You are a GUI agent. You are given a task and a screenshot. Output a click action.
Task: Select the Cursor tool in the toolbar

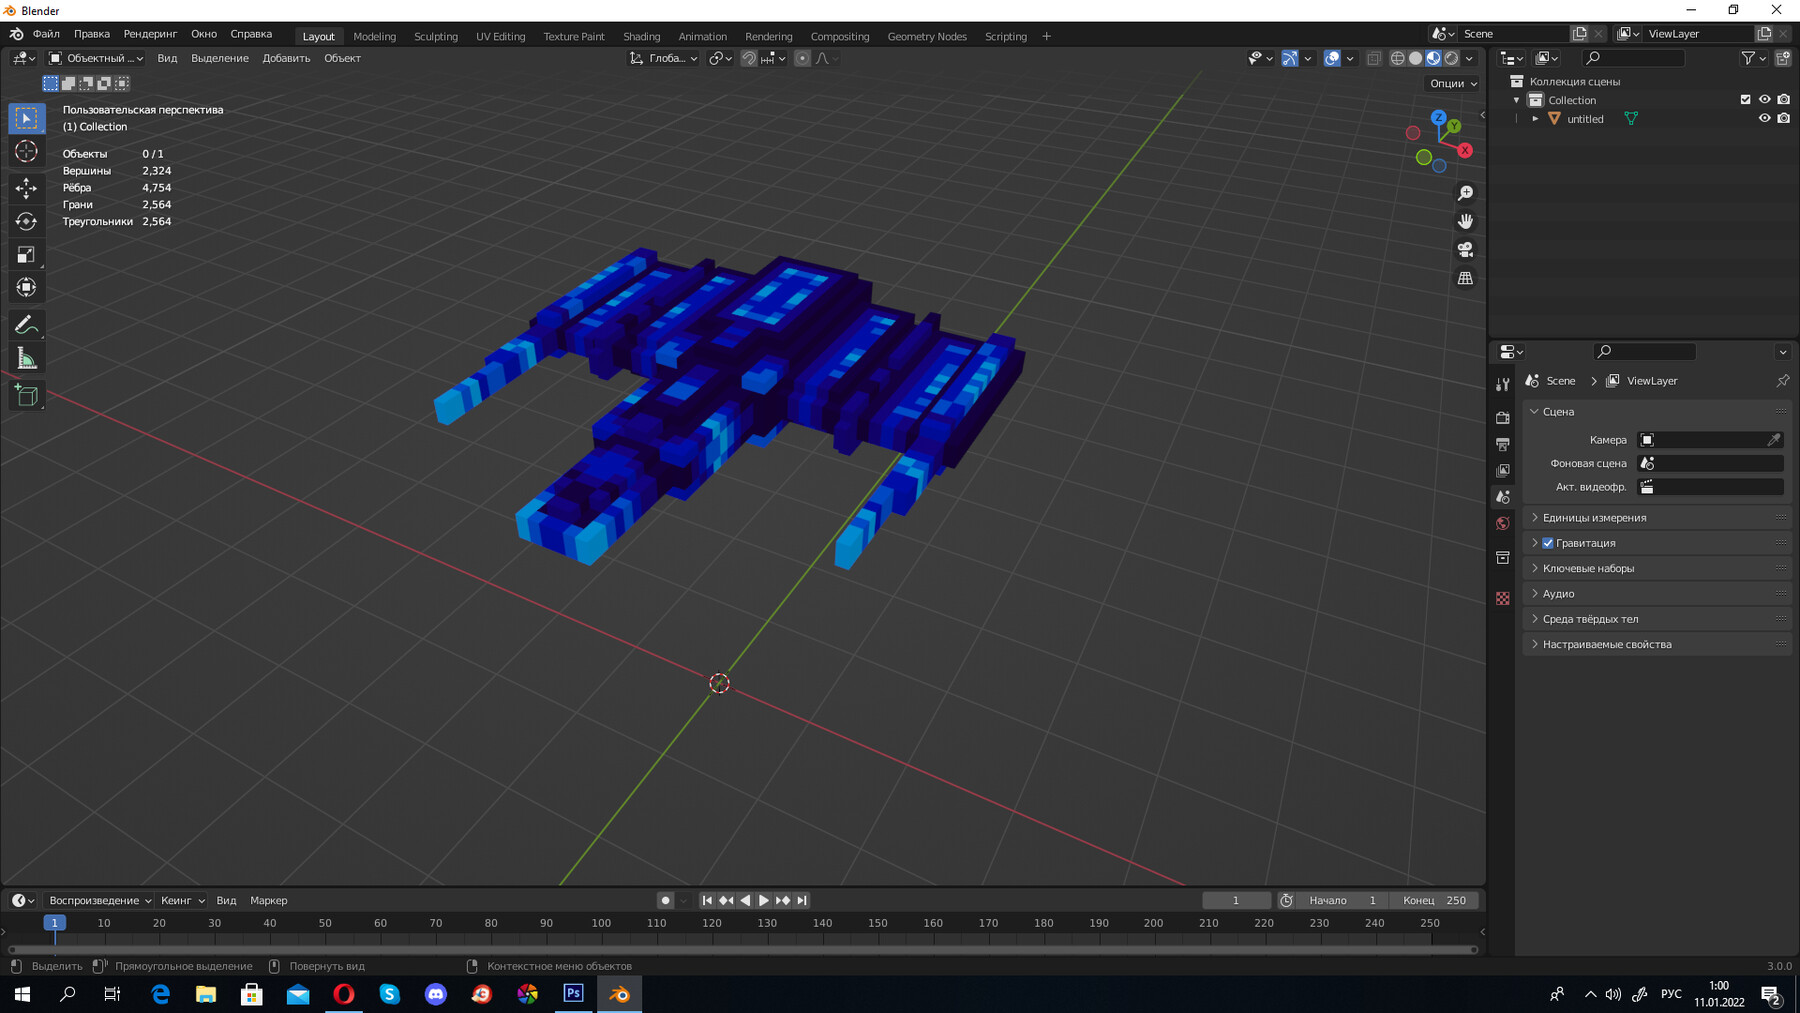click(27, 151)
